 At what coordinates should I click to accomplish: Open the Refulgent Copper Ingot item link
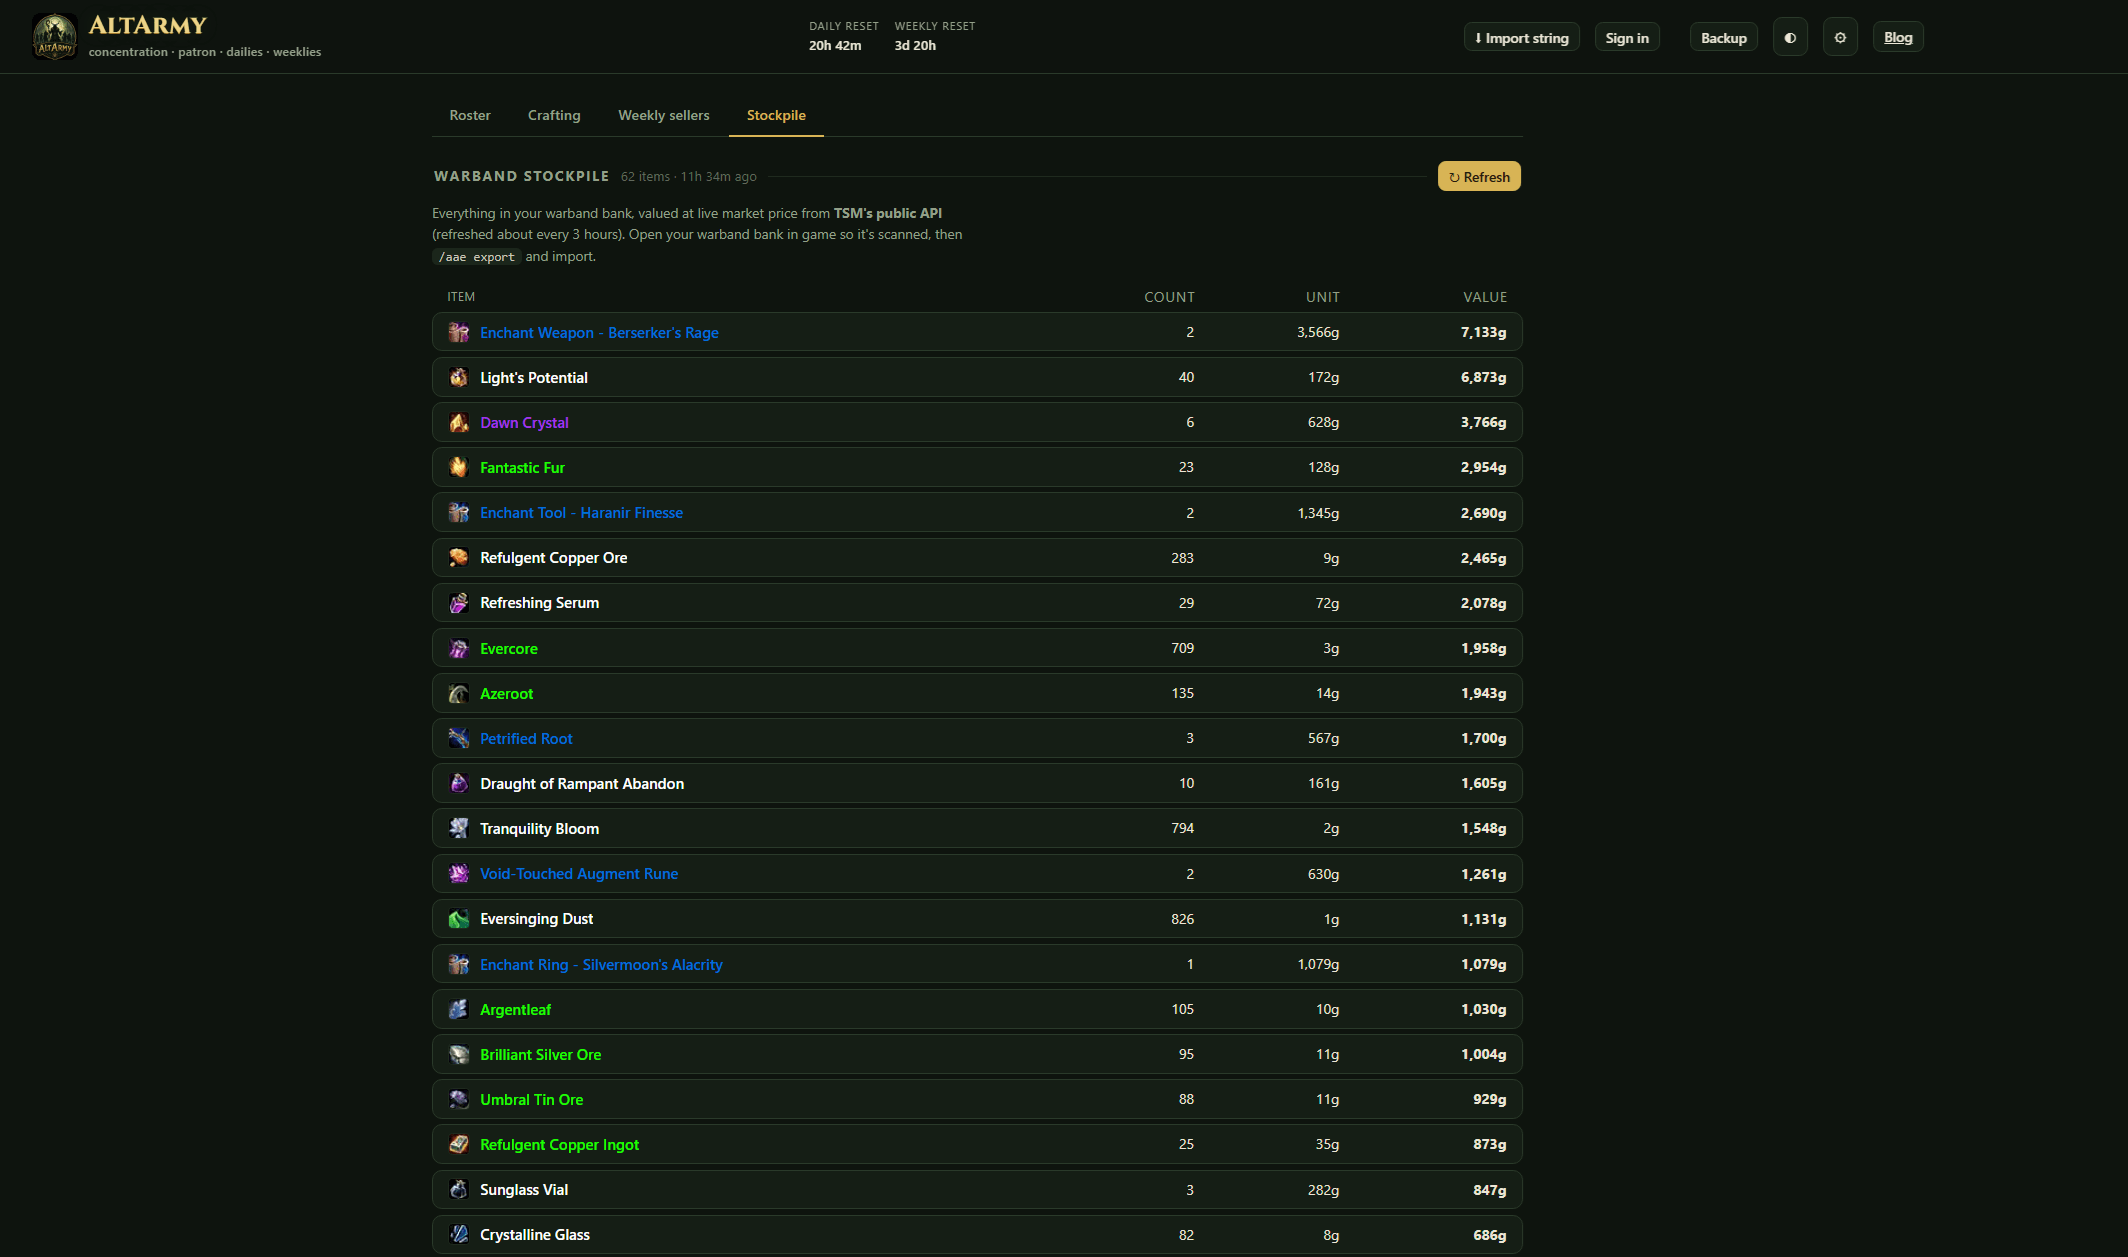tap(559, 1145)
